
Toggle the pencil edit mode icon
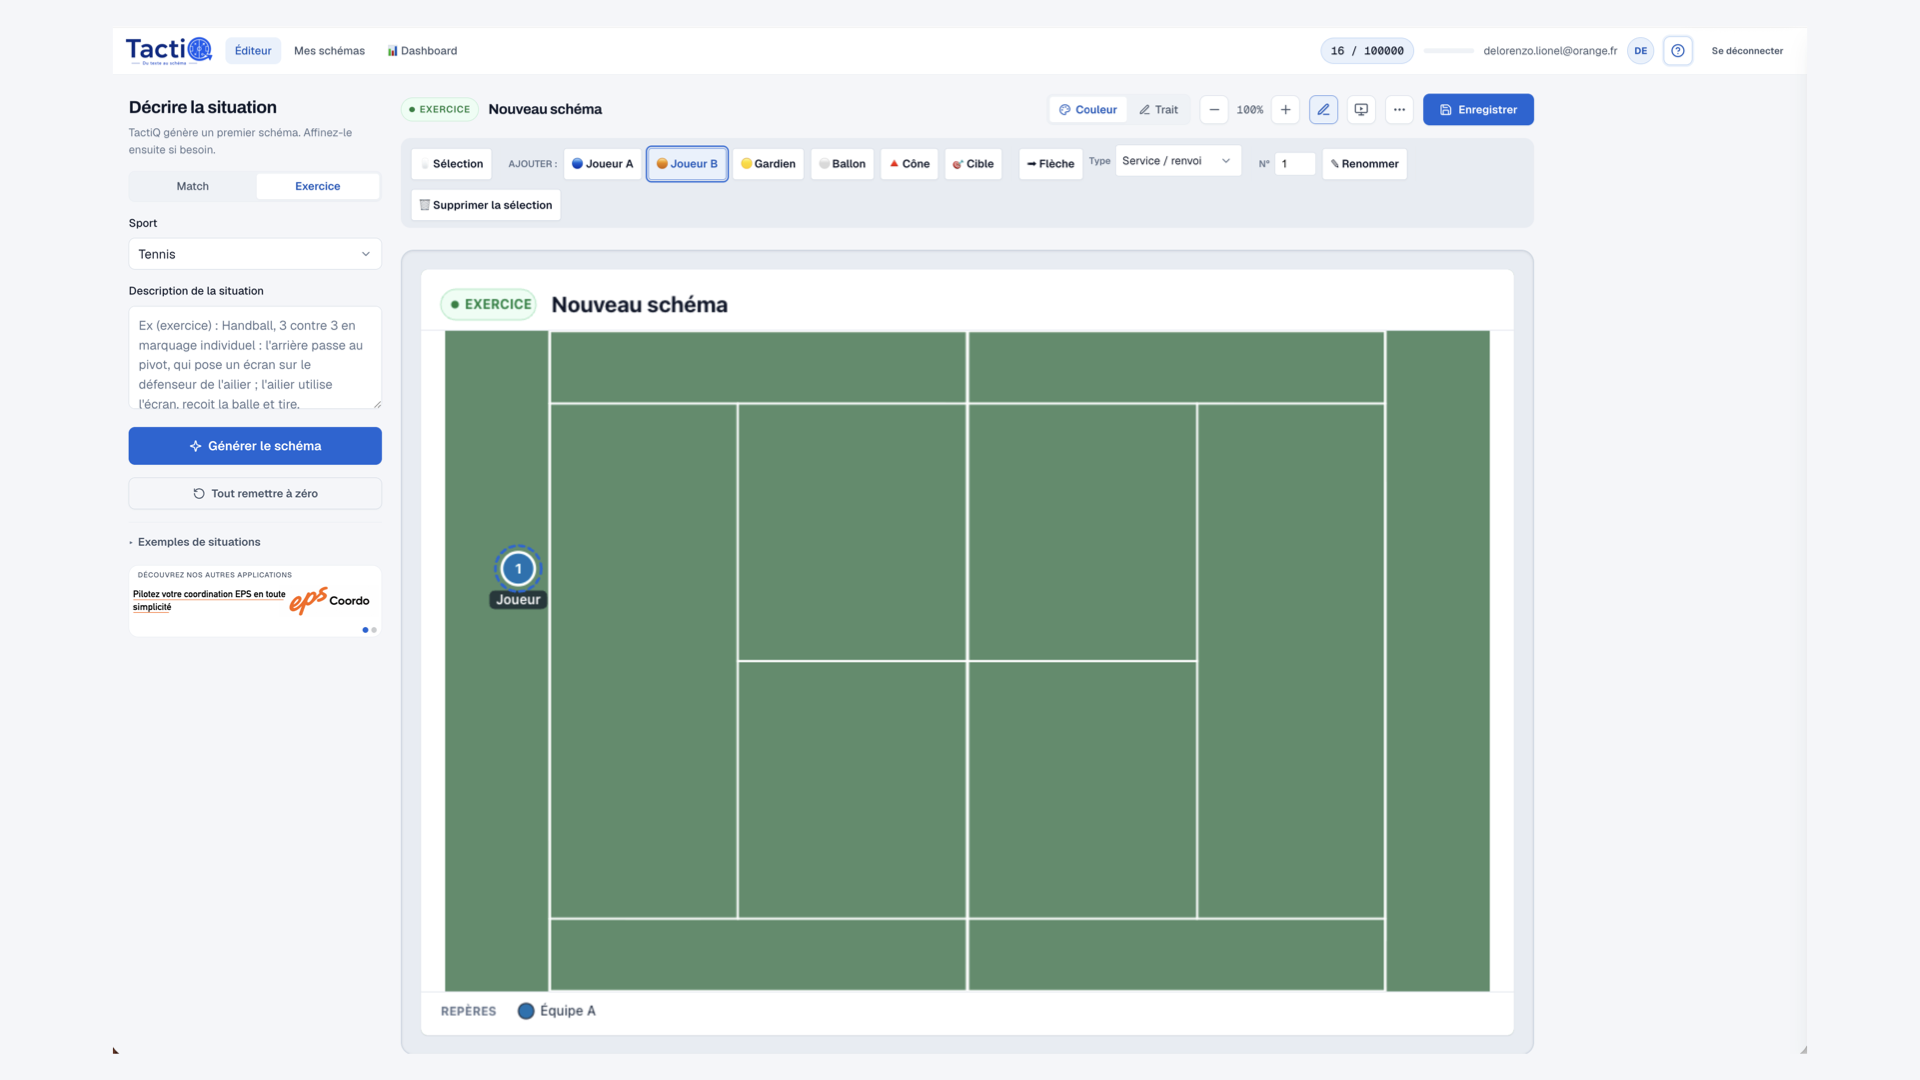tap(1324, 110)
